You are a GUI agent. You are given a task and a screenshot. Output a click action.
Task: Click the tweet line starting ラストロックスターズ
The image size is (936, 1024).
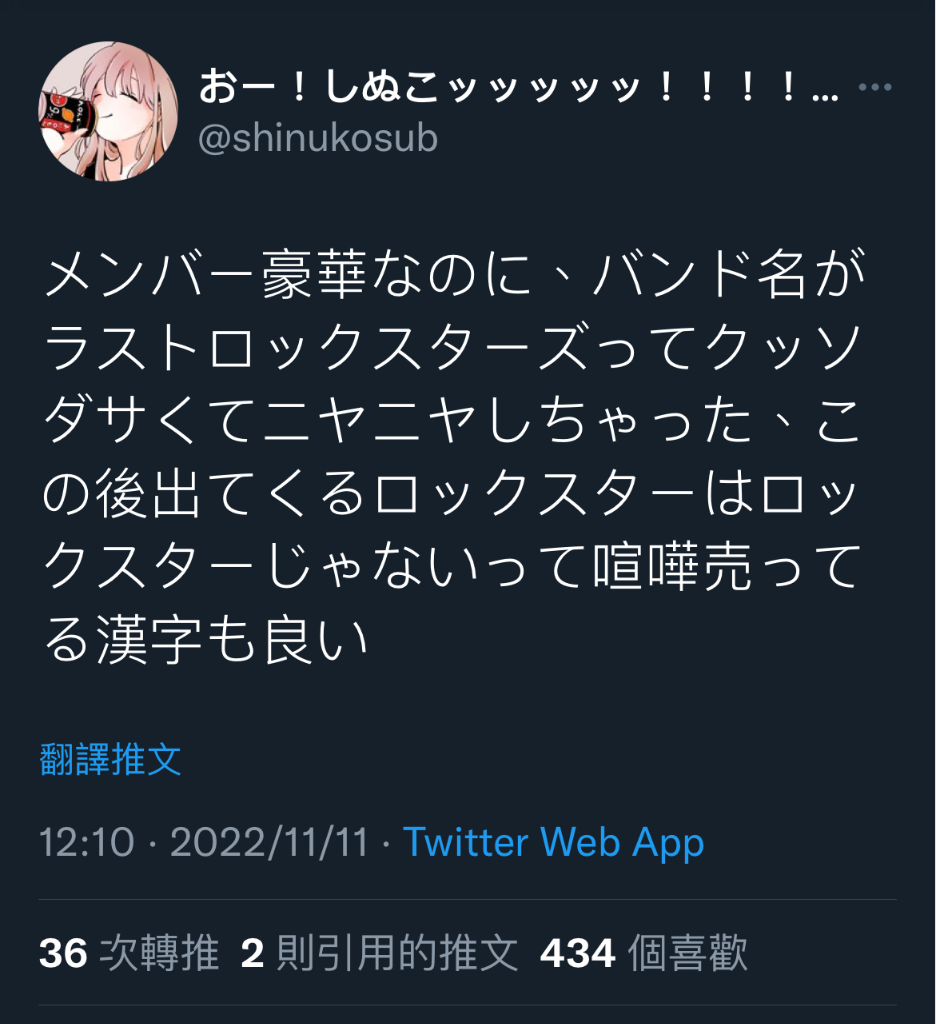pyautogui.click(x=452, y=347)
